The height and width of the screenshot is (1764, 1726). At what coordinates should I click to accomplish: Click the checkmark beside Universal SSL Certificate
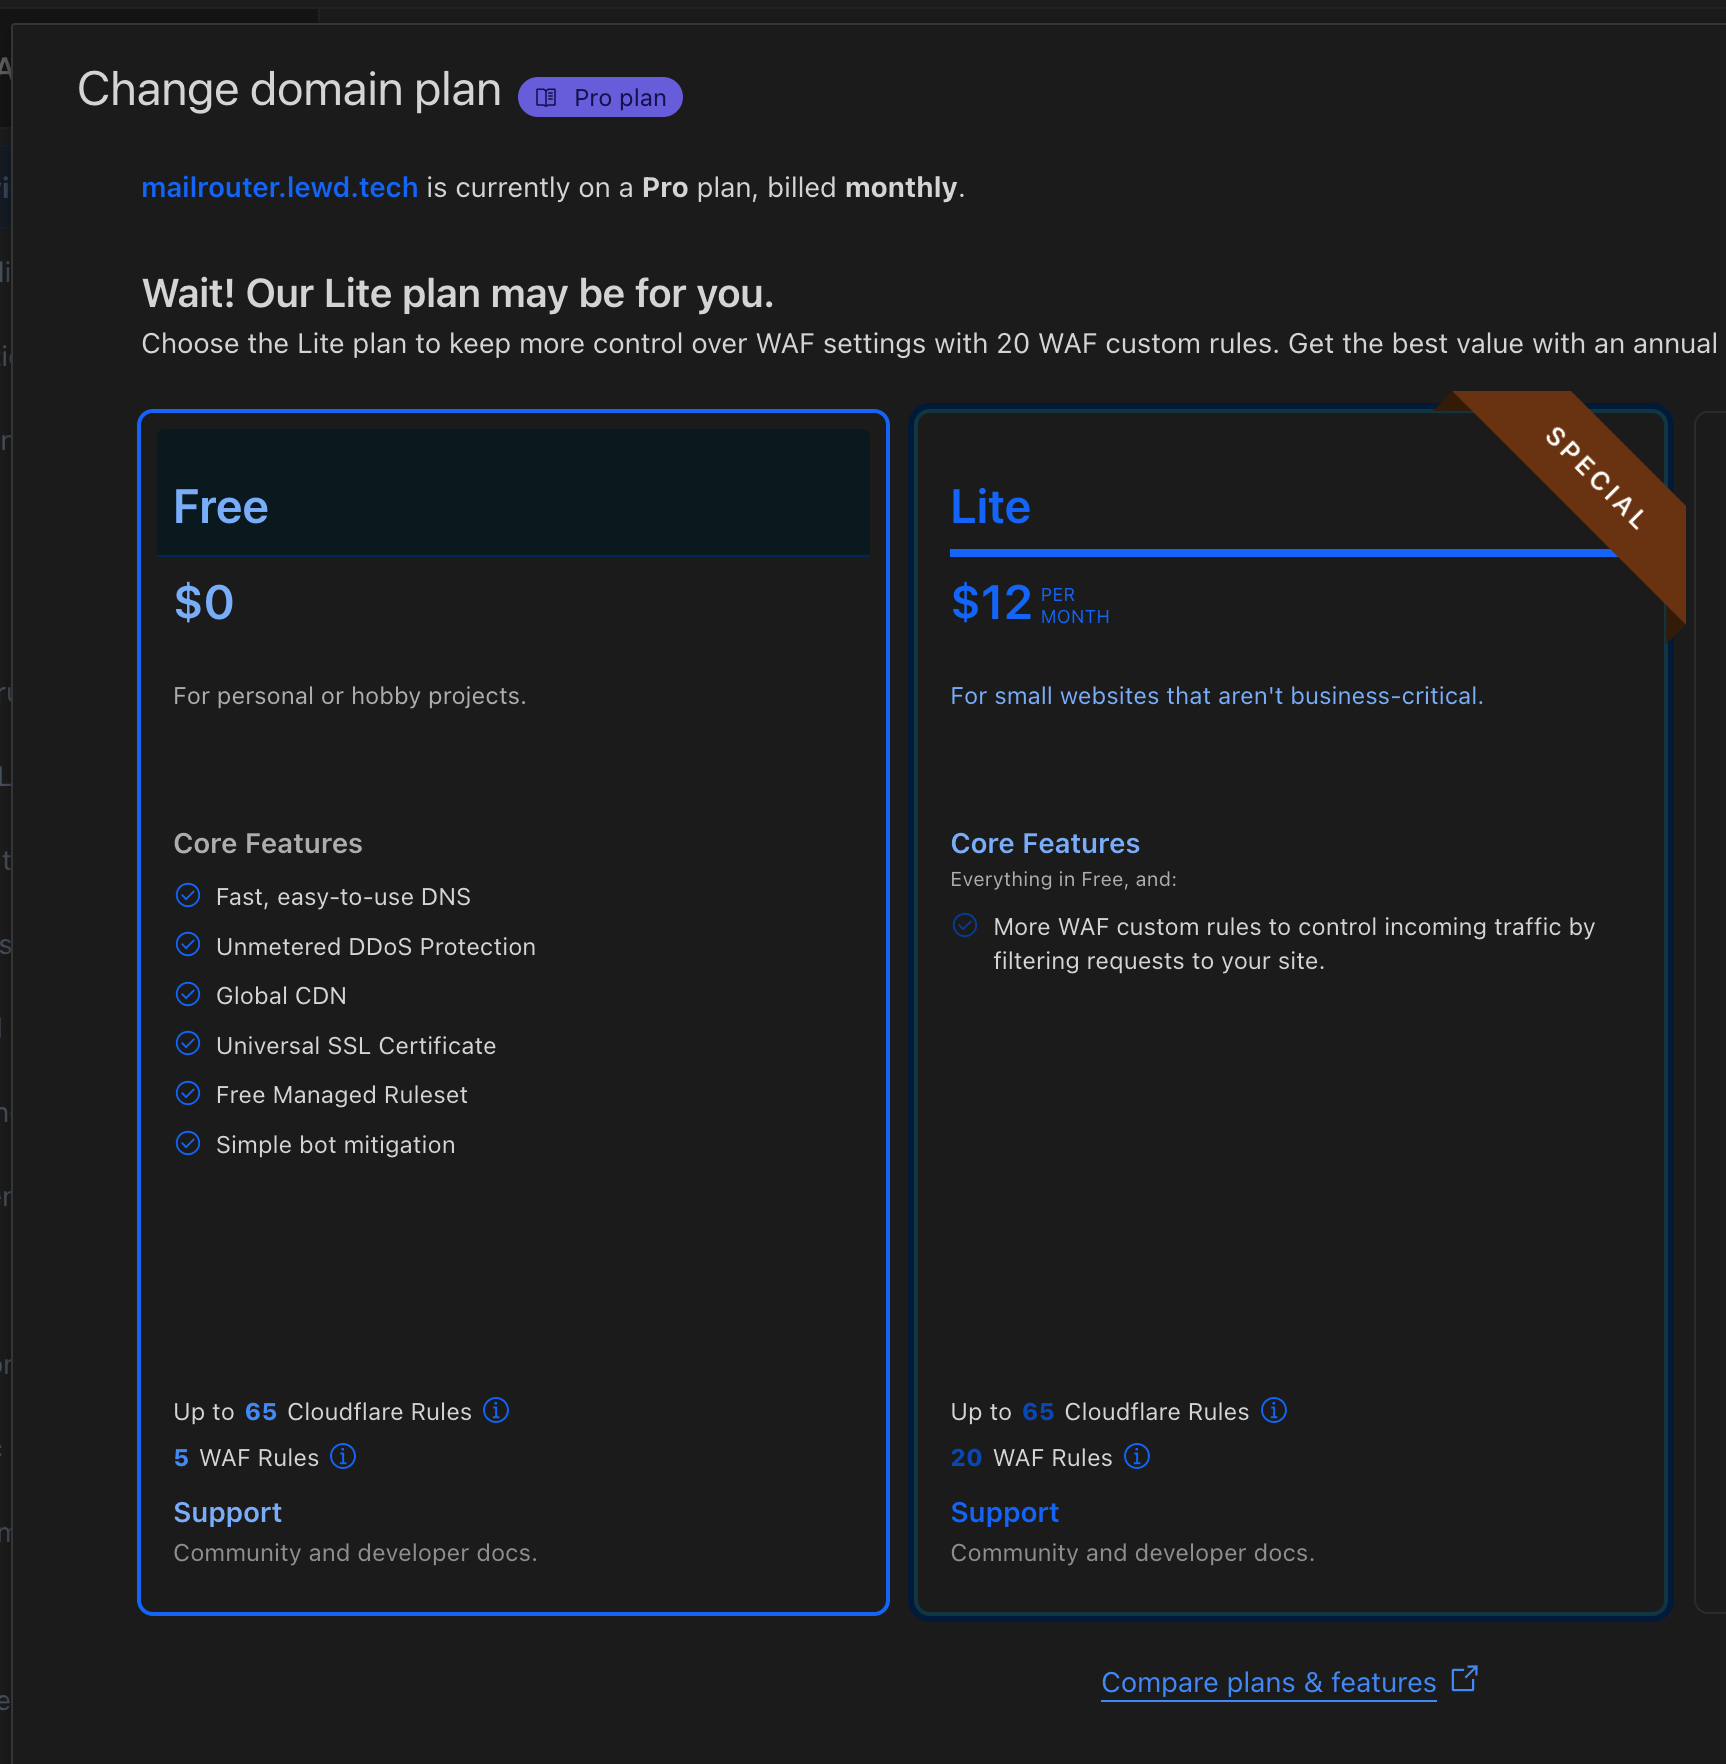point(188,1044)
